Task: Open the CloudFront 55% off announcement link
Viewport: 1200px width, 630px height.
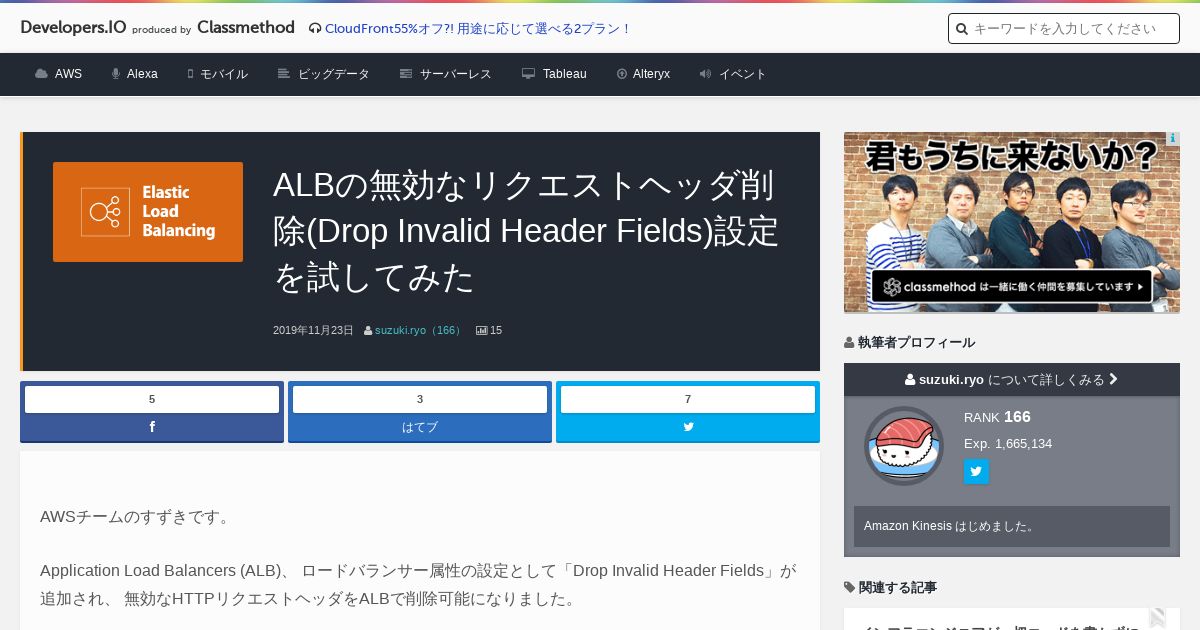Action: click(x=478, y=28)
